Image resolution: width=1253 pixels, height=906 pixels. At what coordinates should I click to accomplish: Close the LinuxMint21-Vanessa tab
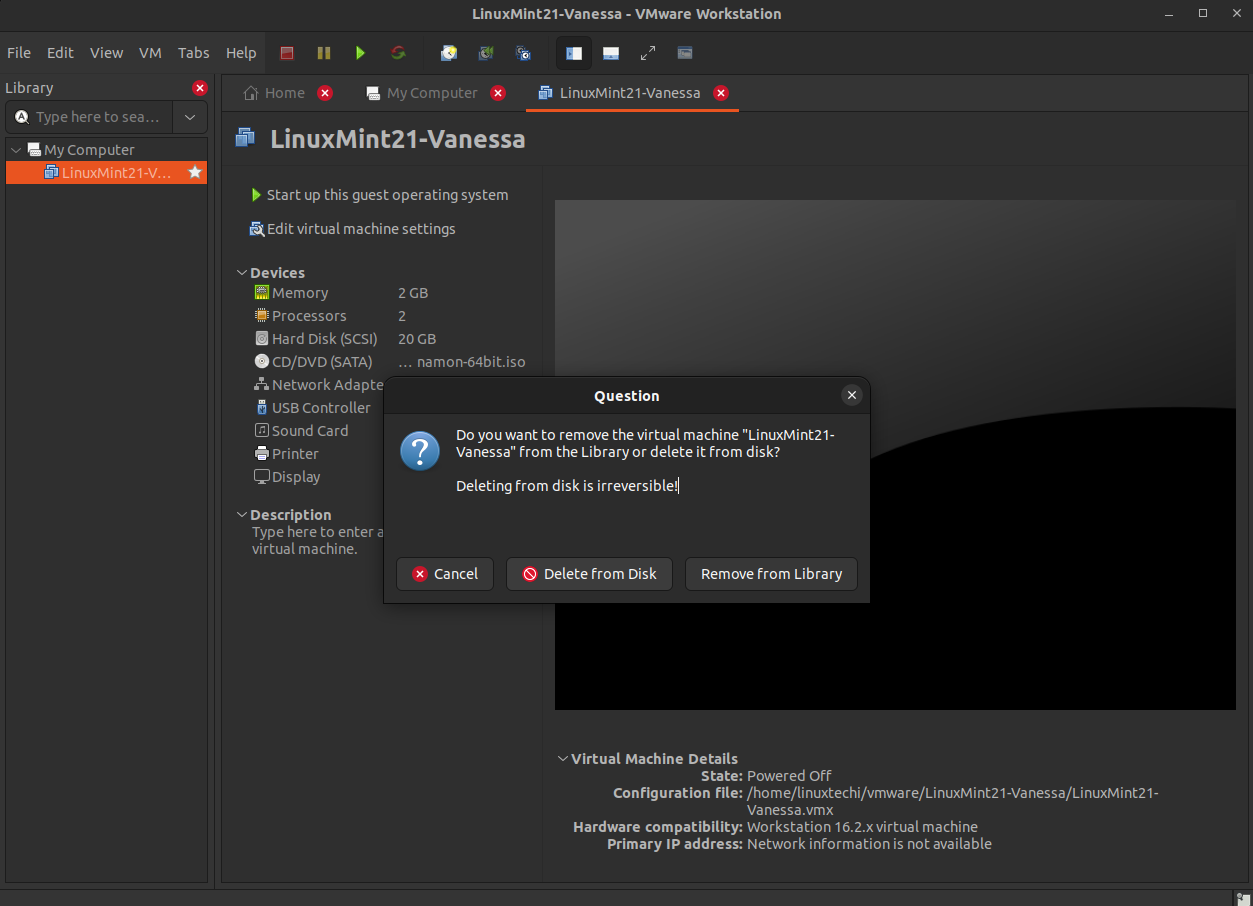click(x=721, y=93)
